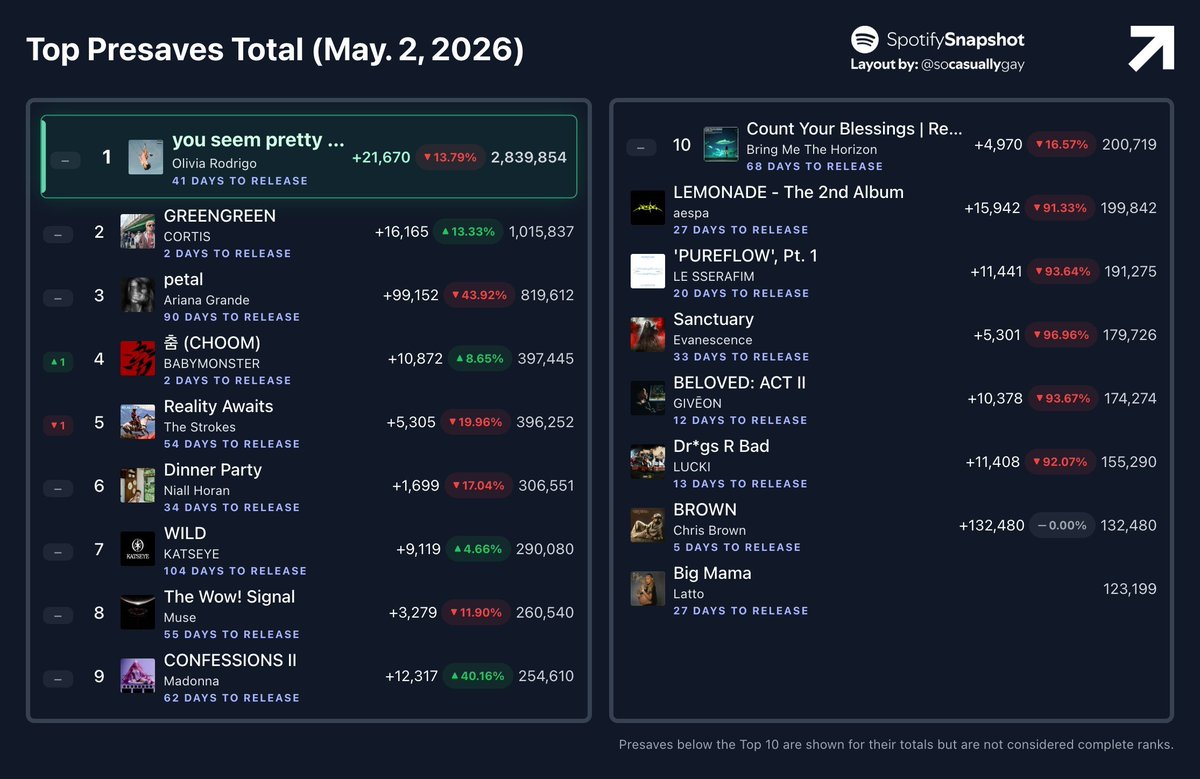Click the +16,165 daily gain

tap(401, 232)
